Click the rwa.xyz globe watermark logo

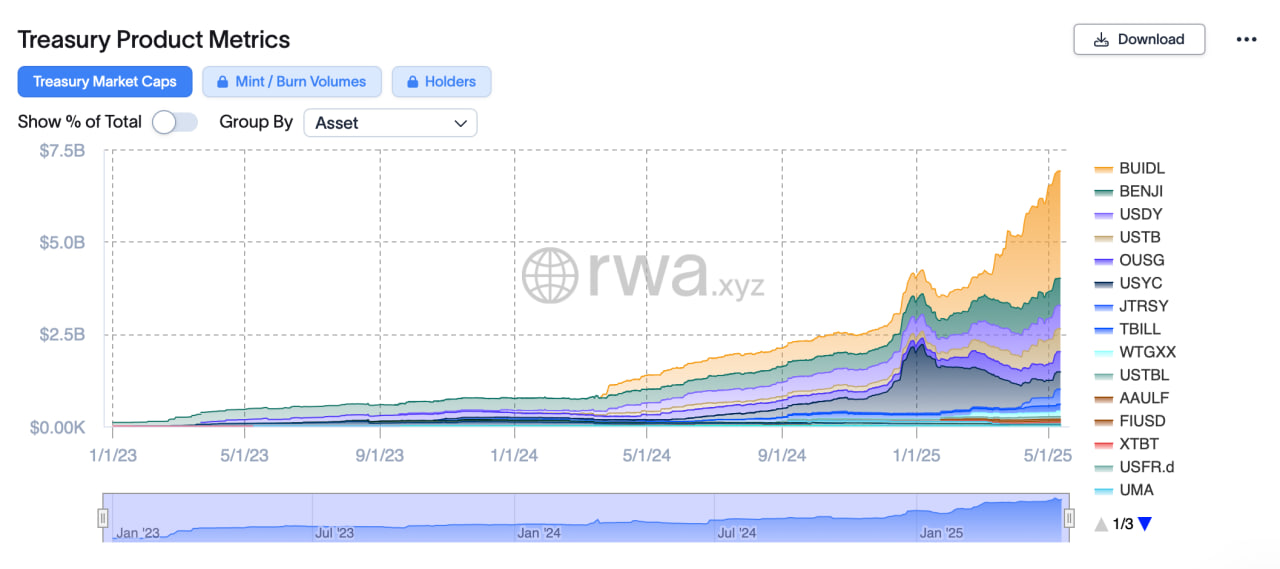click(550, 273)
